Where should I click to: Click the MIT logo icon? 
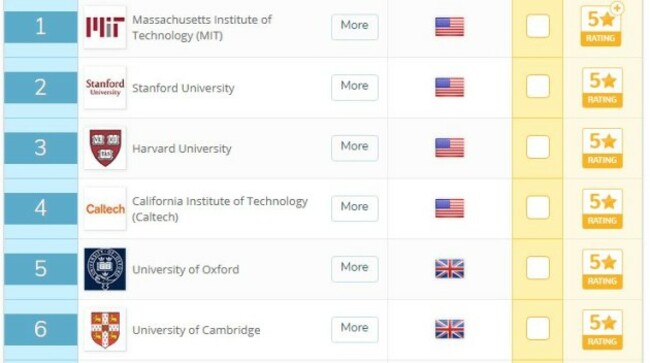click(x=105, y=27)
